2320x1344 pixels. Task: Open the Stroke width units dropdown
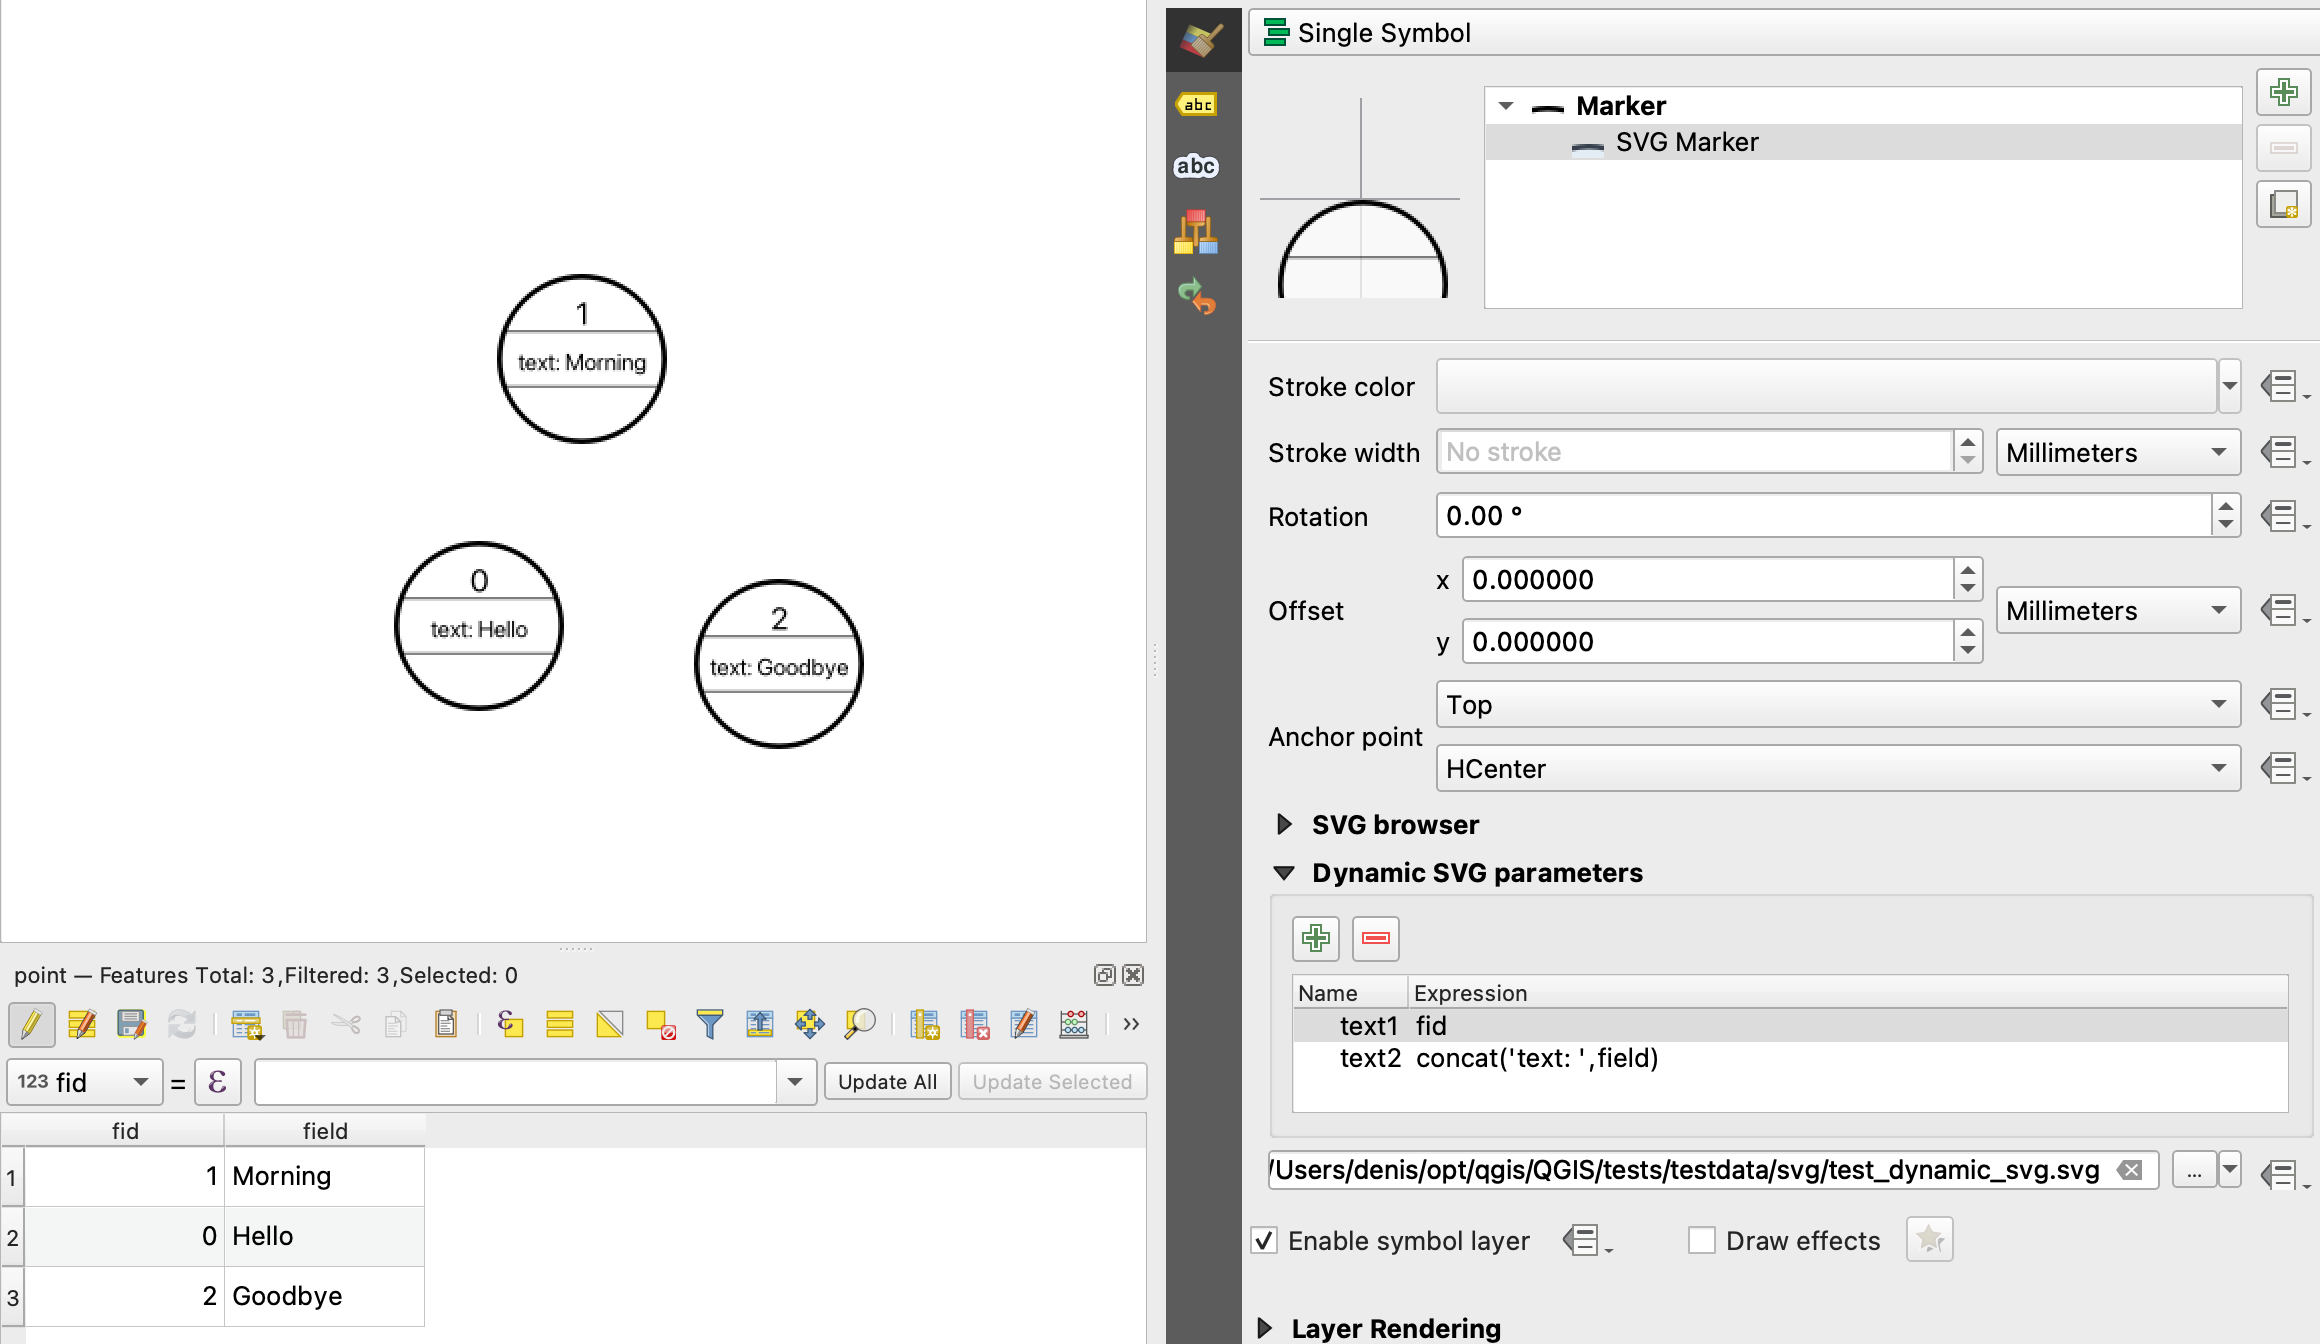pos(2112,451)
